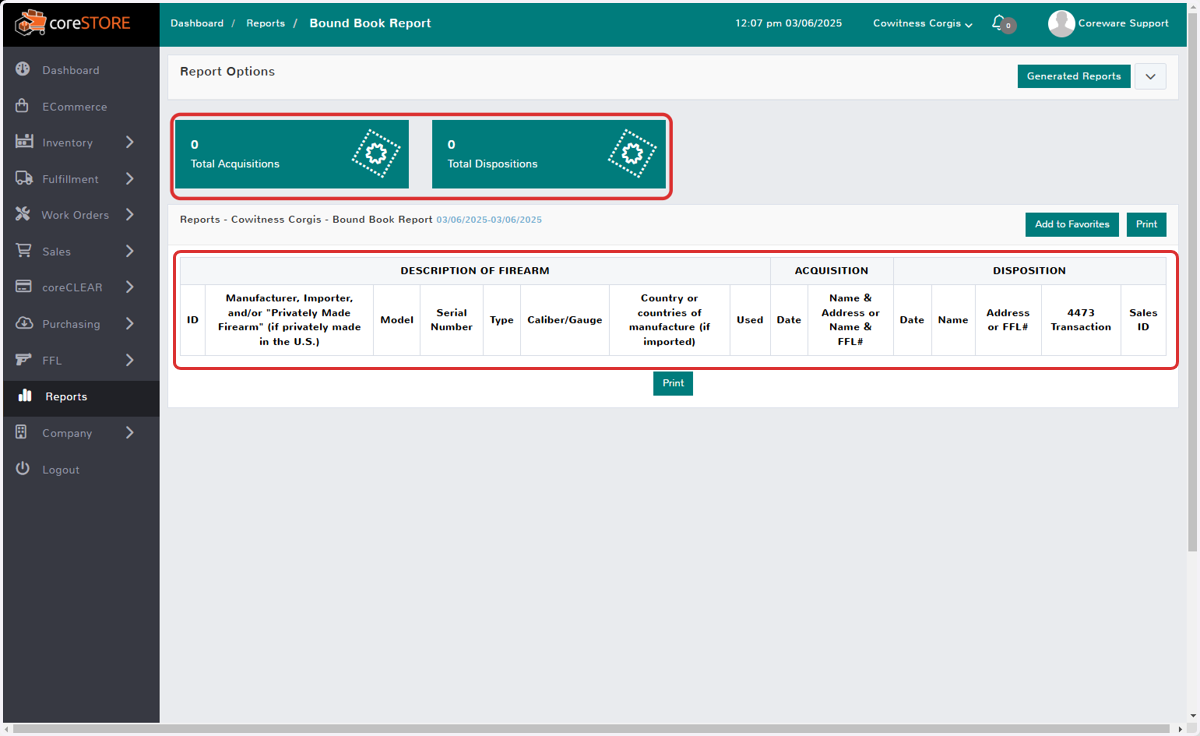Click the Sales cart icon
Viewport: 1200px width, 736px height.
23,251
